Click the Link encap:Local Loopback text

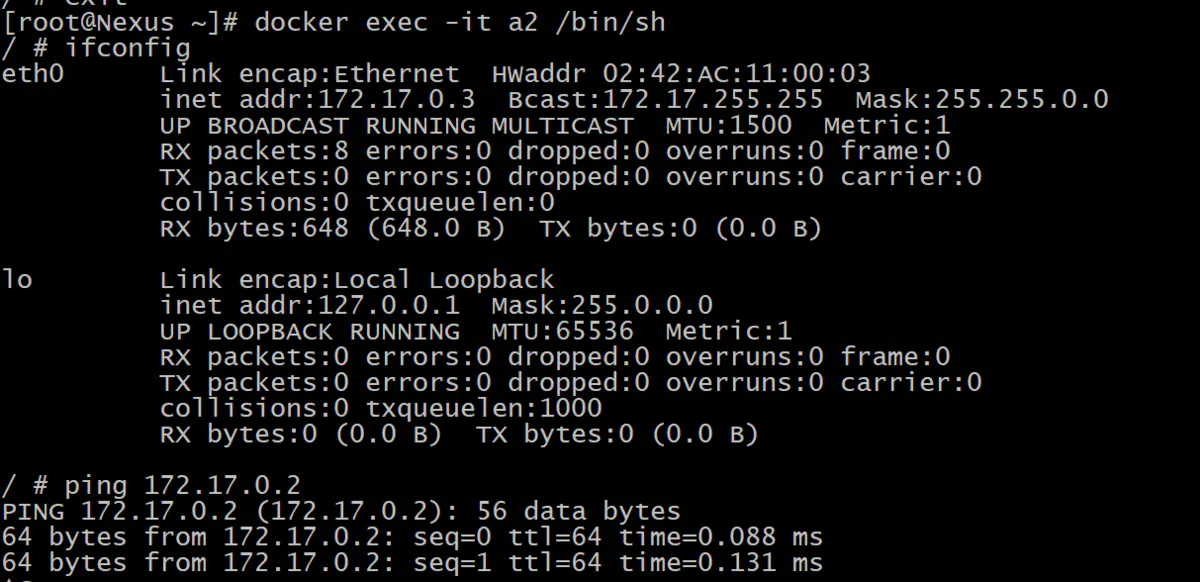[x=357, y=279]
